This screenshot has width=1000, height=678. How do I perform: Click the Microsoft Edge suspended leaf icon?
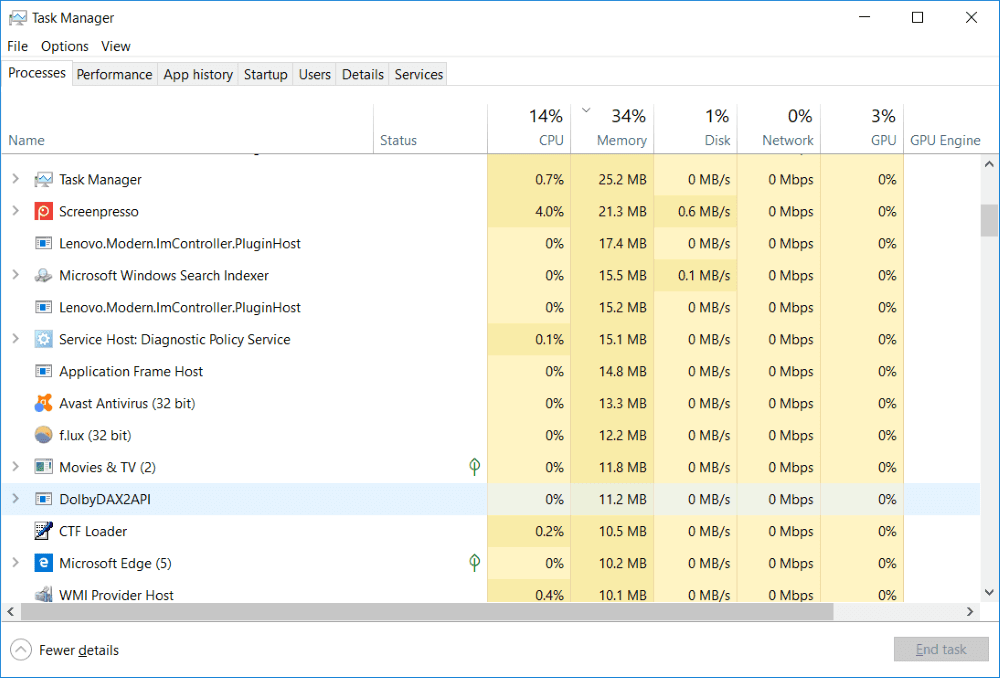[474, 563]
